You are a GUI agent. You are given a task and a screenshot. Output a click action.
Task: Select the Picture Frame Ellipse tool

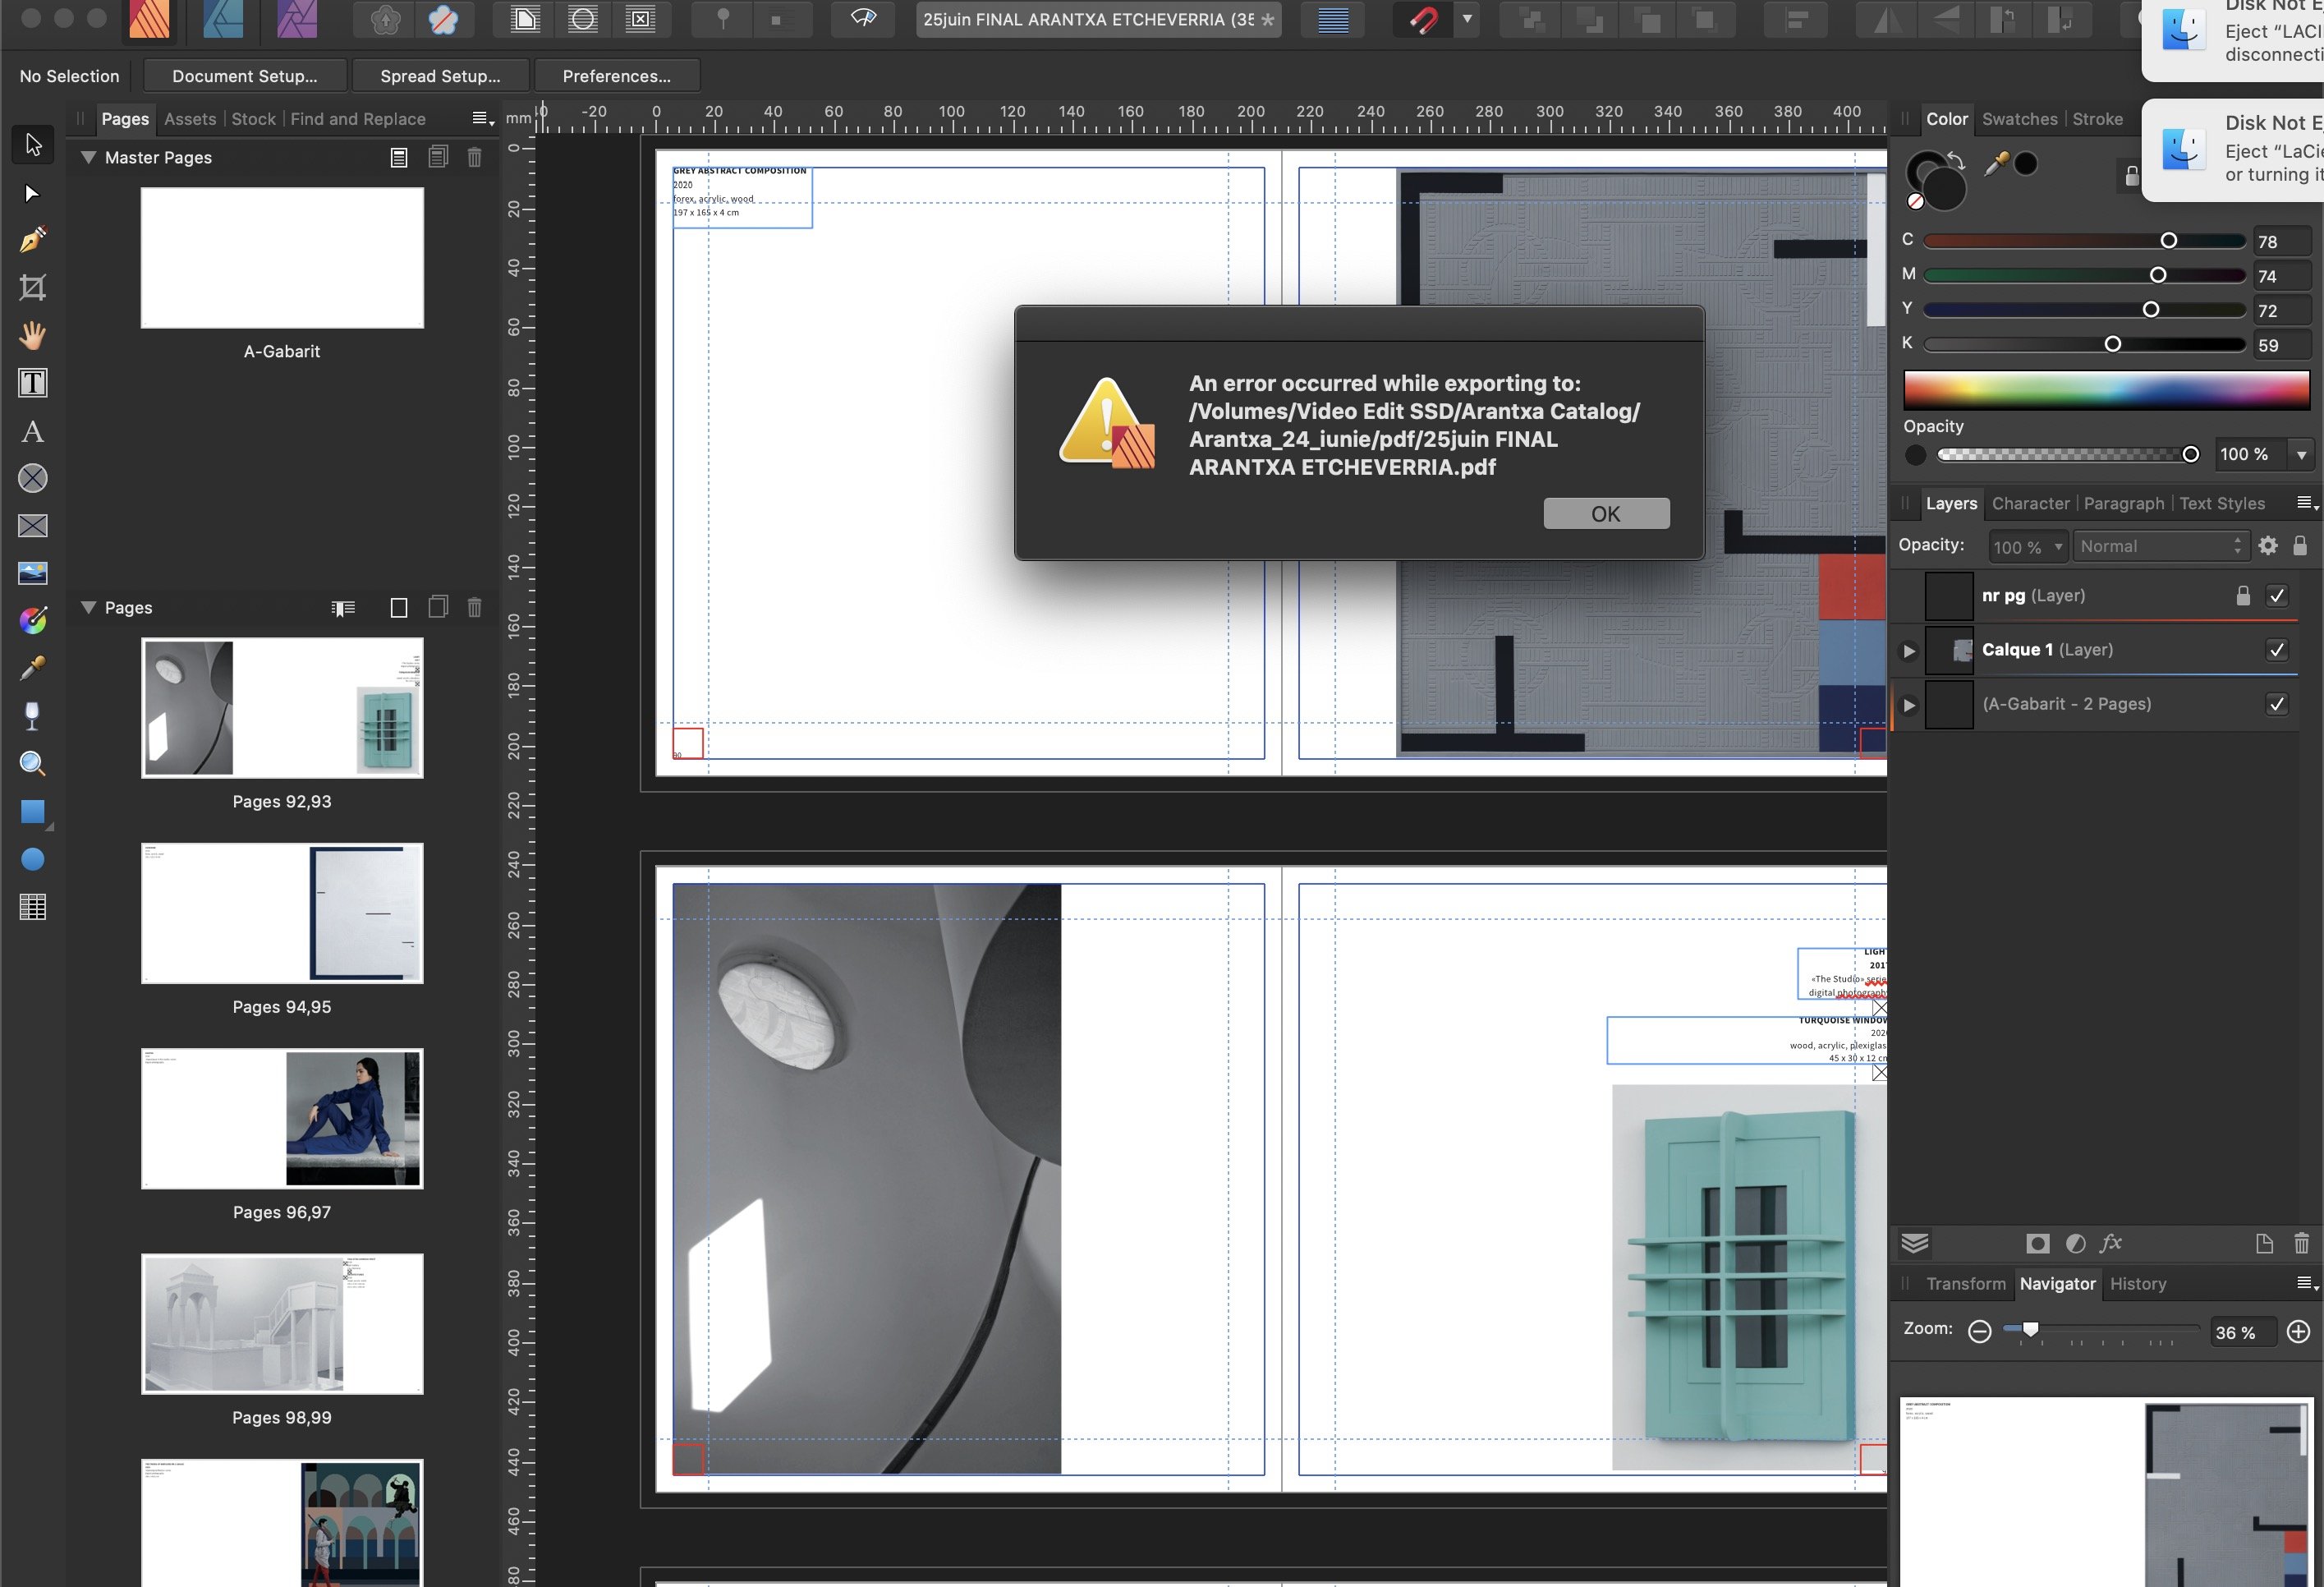[x=33, y=478]
